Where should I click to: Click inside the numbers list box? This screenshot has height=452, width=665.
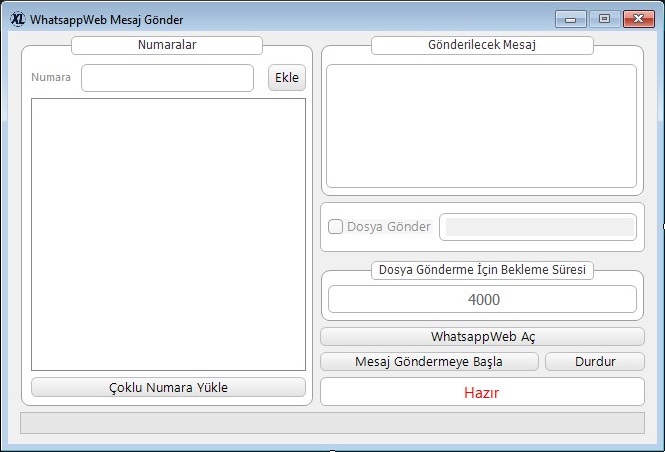(168, 234)
